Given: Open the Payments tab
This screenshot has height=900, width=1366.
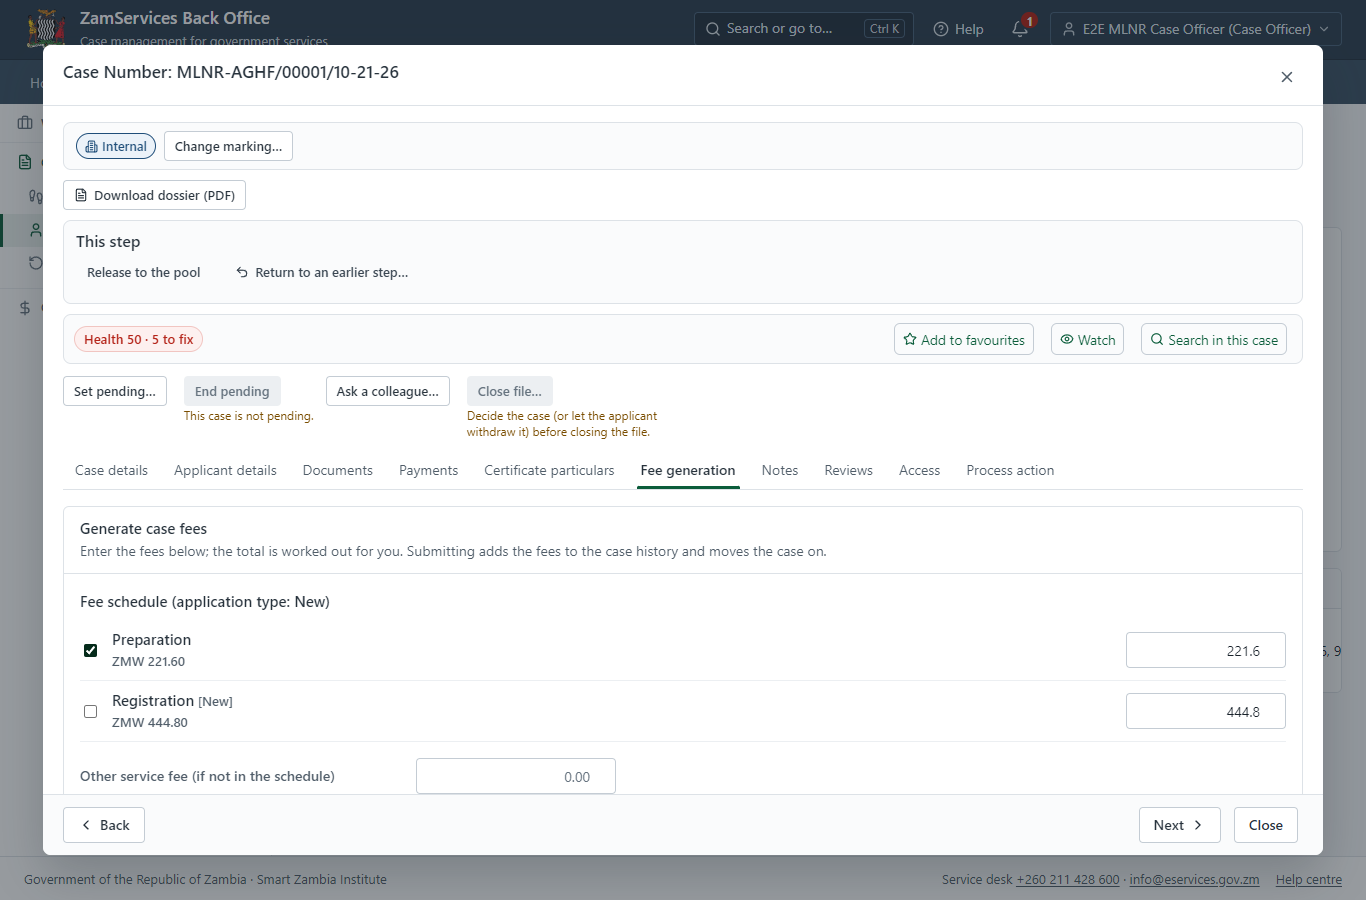Looking at the screenshot, I should point(428,470).
